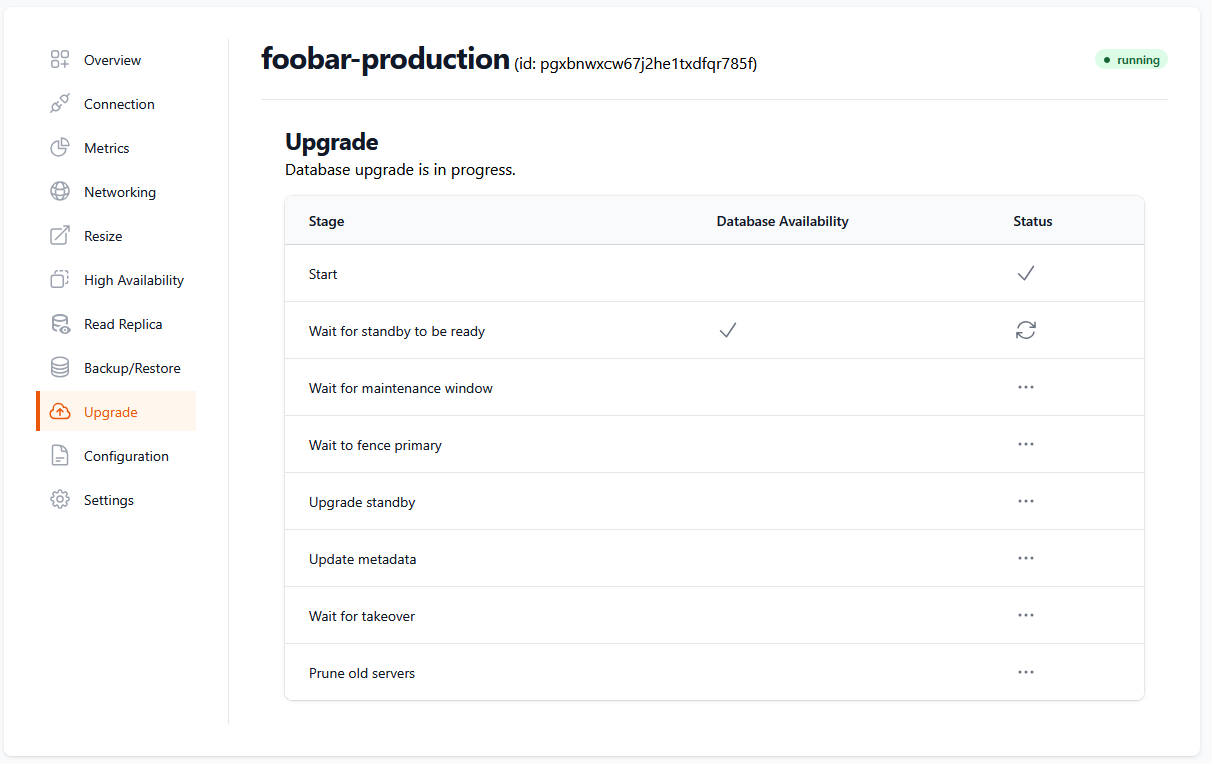Expand the Prune old servers status ellipsis
Image resolution: width=1212 pixels, height=764 pixels.
[x=1026, y=672]
